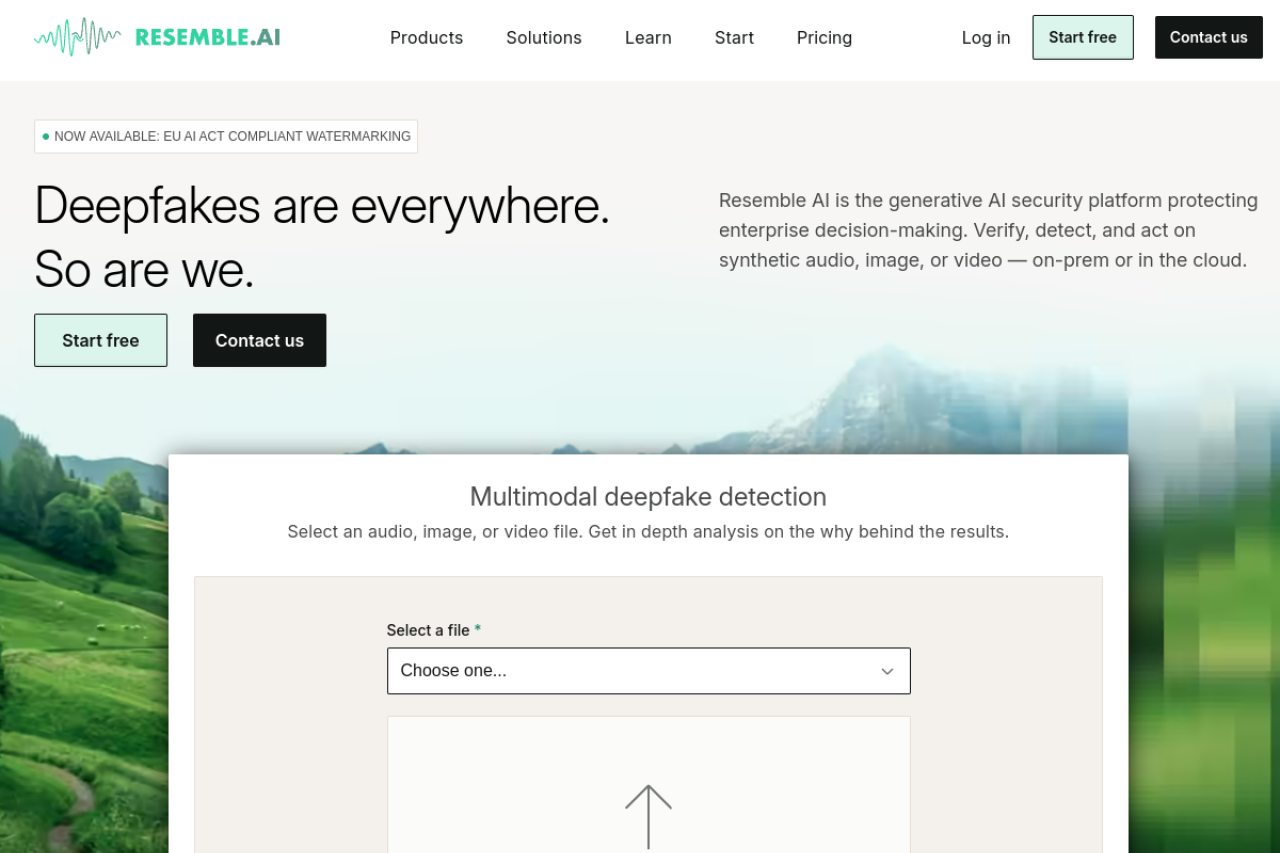Click the Resemble AI description paragraph
Image resolution: width=1280 pixels, height=853 pixels.
[x=988, y=230]
